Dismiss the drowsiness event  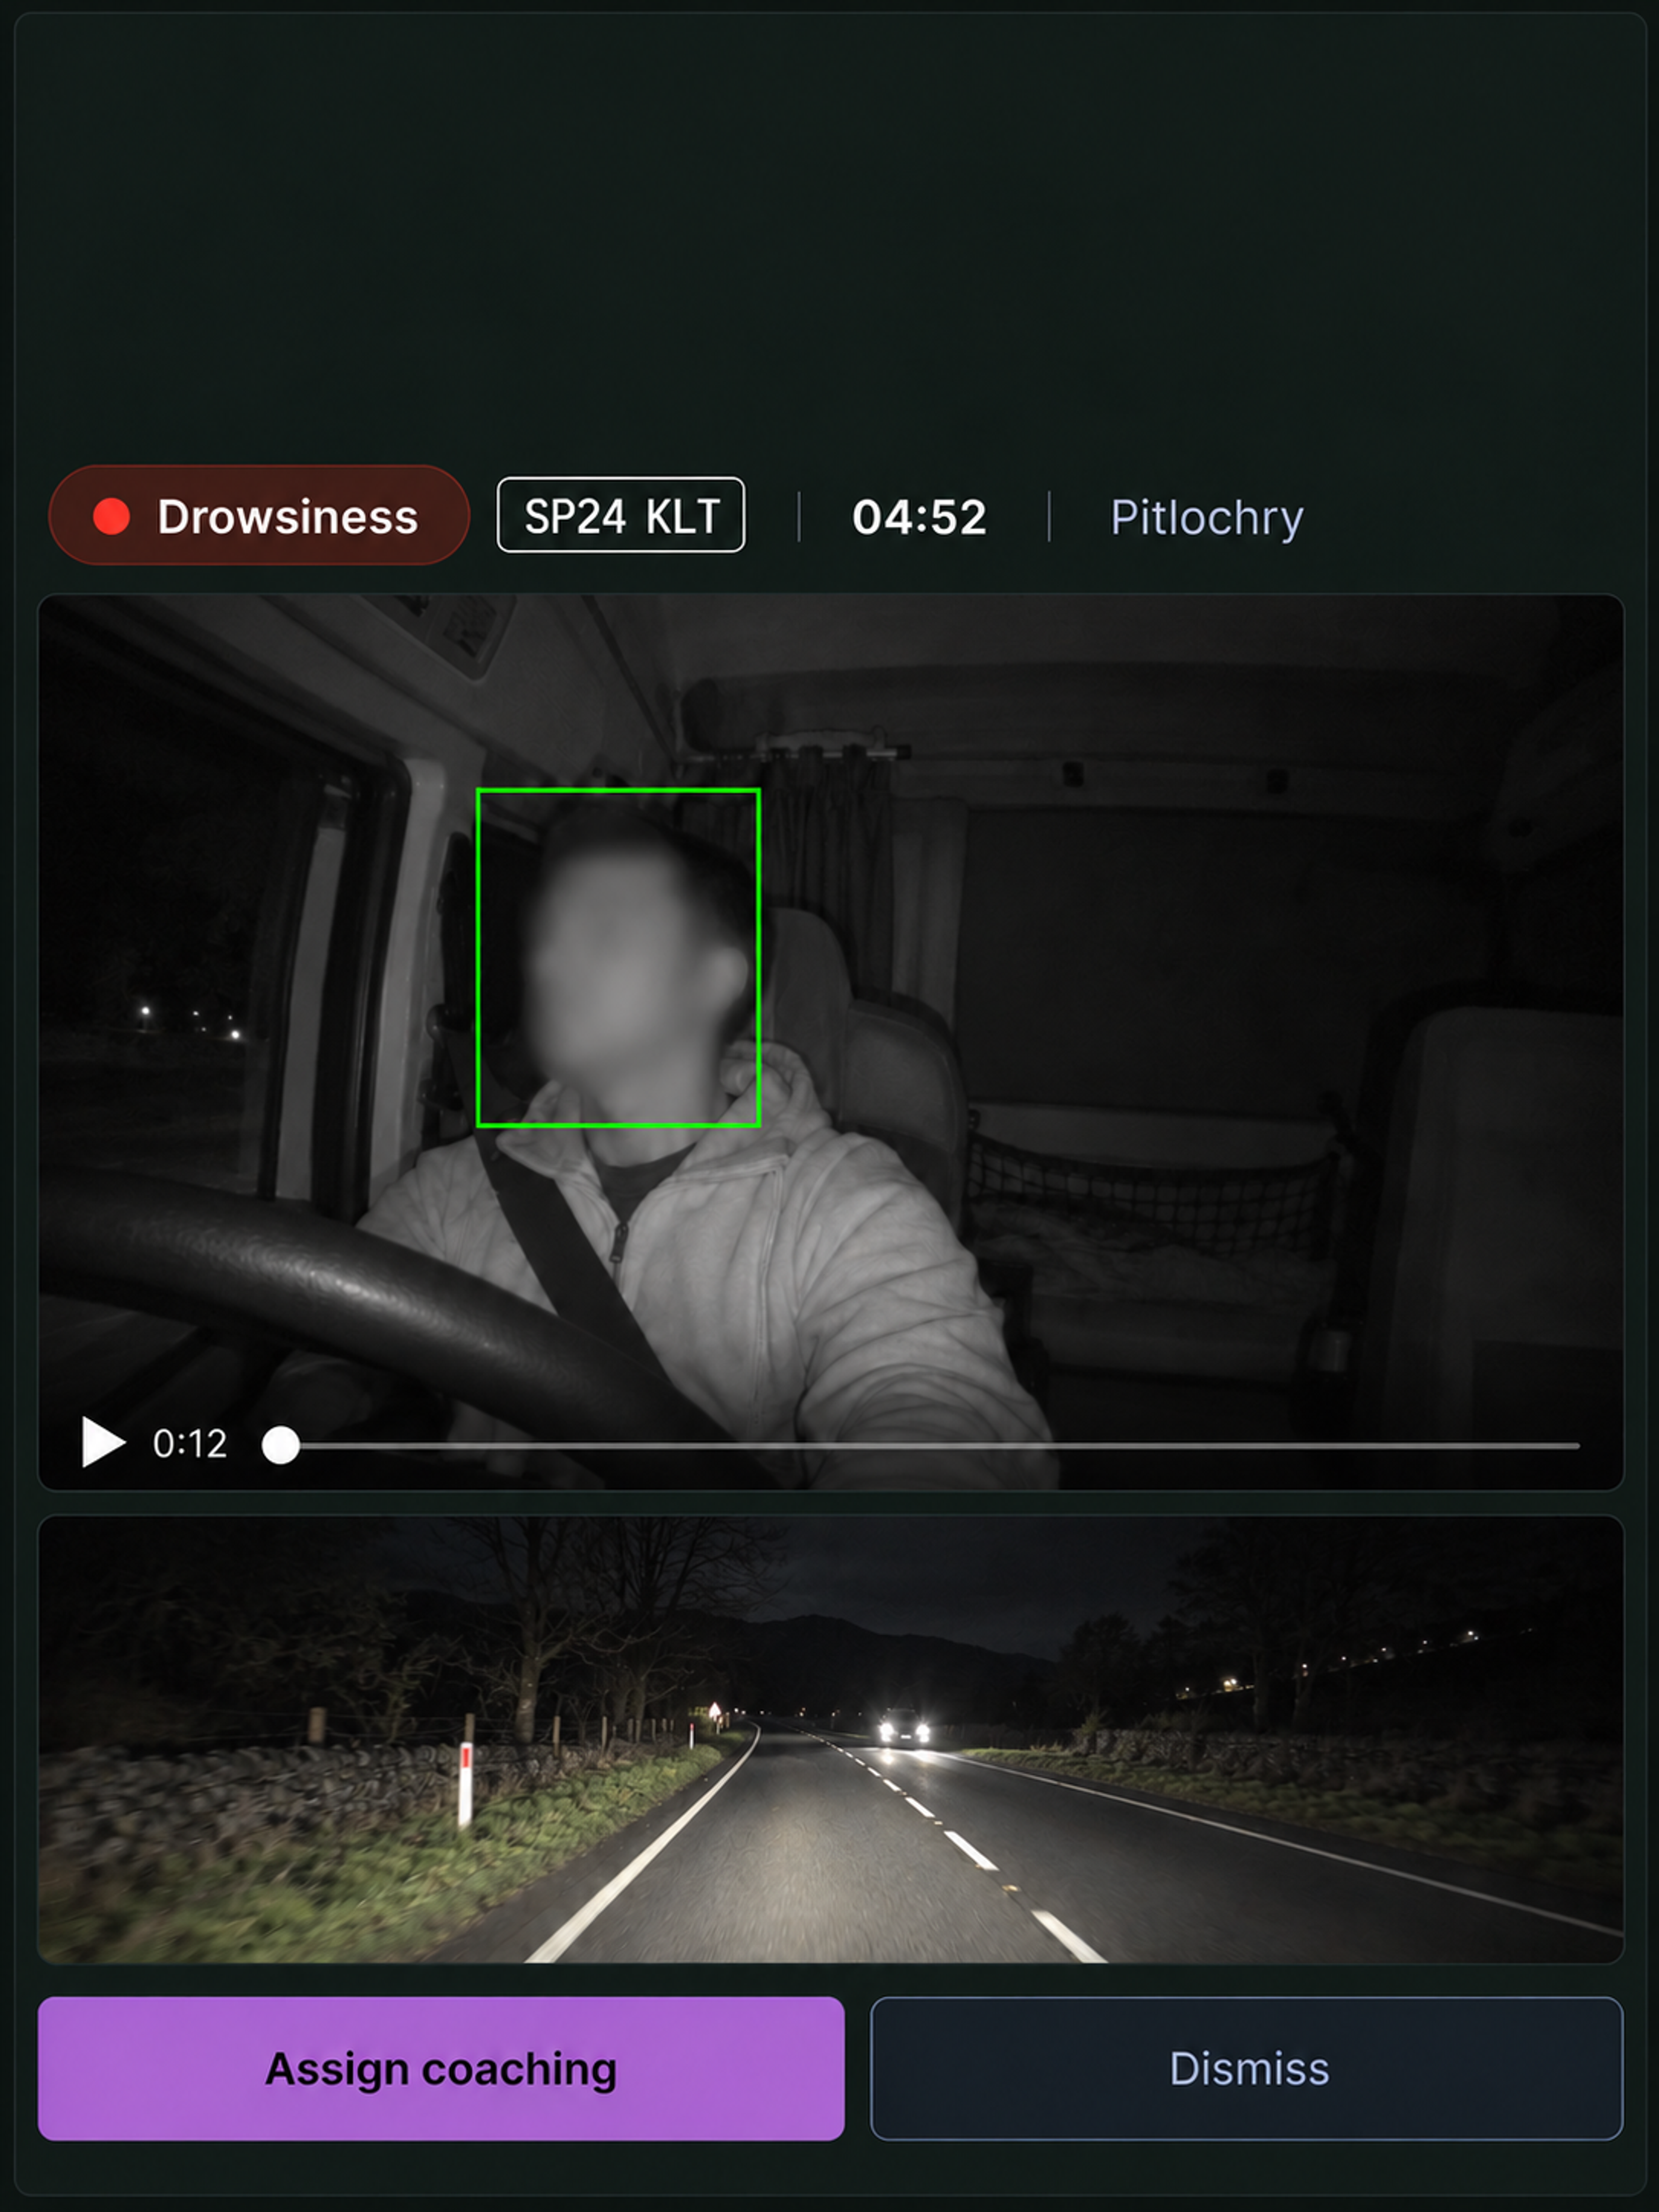pyautogui.click(x=1246, y=2068)
